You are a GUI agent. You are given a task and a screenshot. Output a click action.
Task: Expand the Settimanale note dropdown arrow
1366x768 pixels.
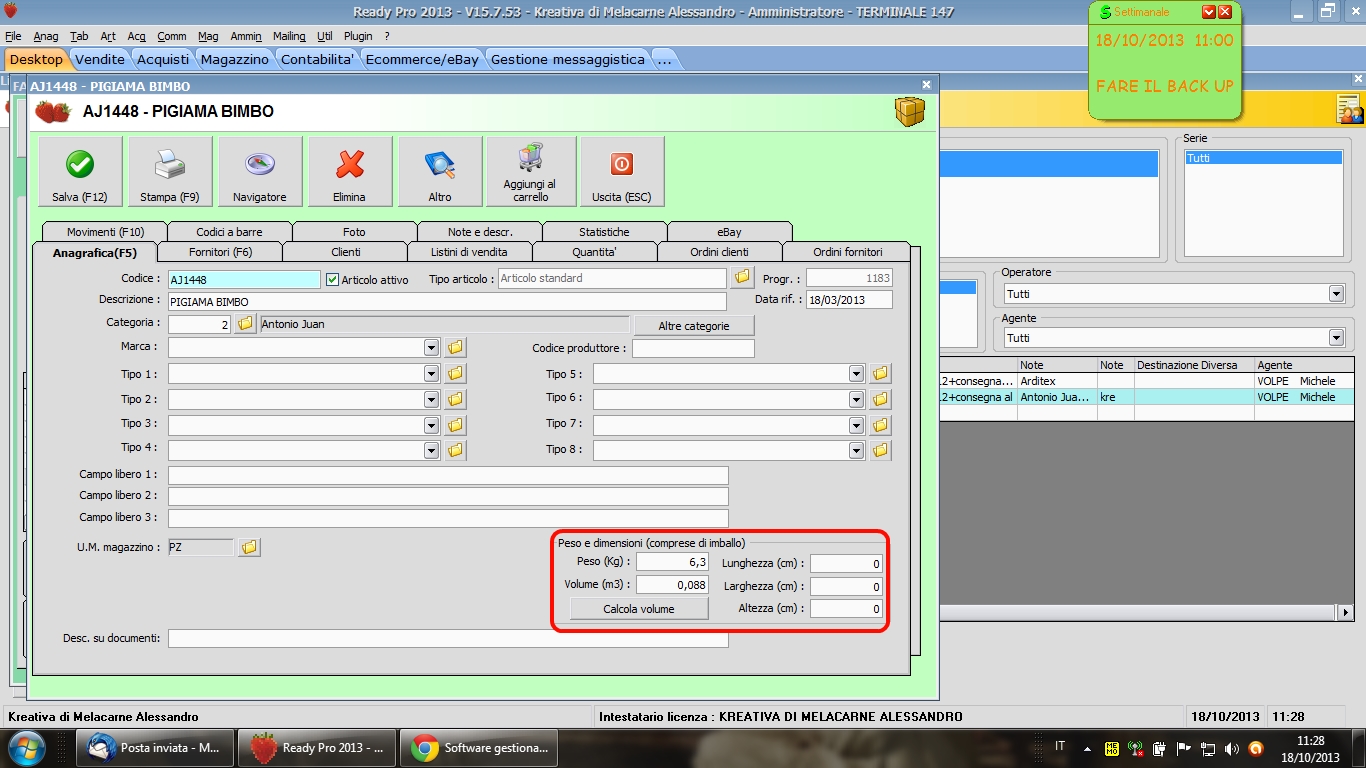[x=1208, y=12]
